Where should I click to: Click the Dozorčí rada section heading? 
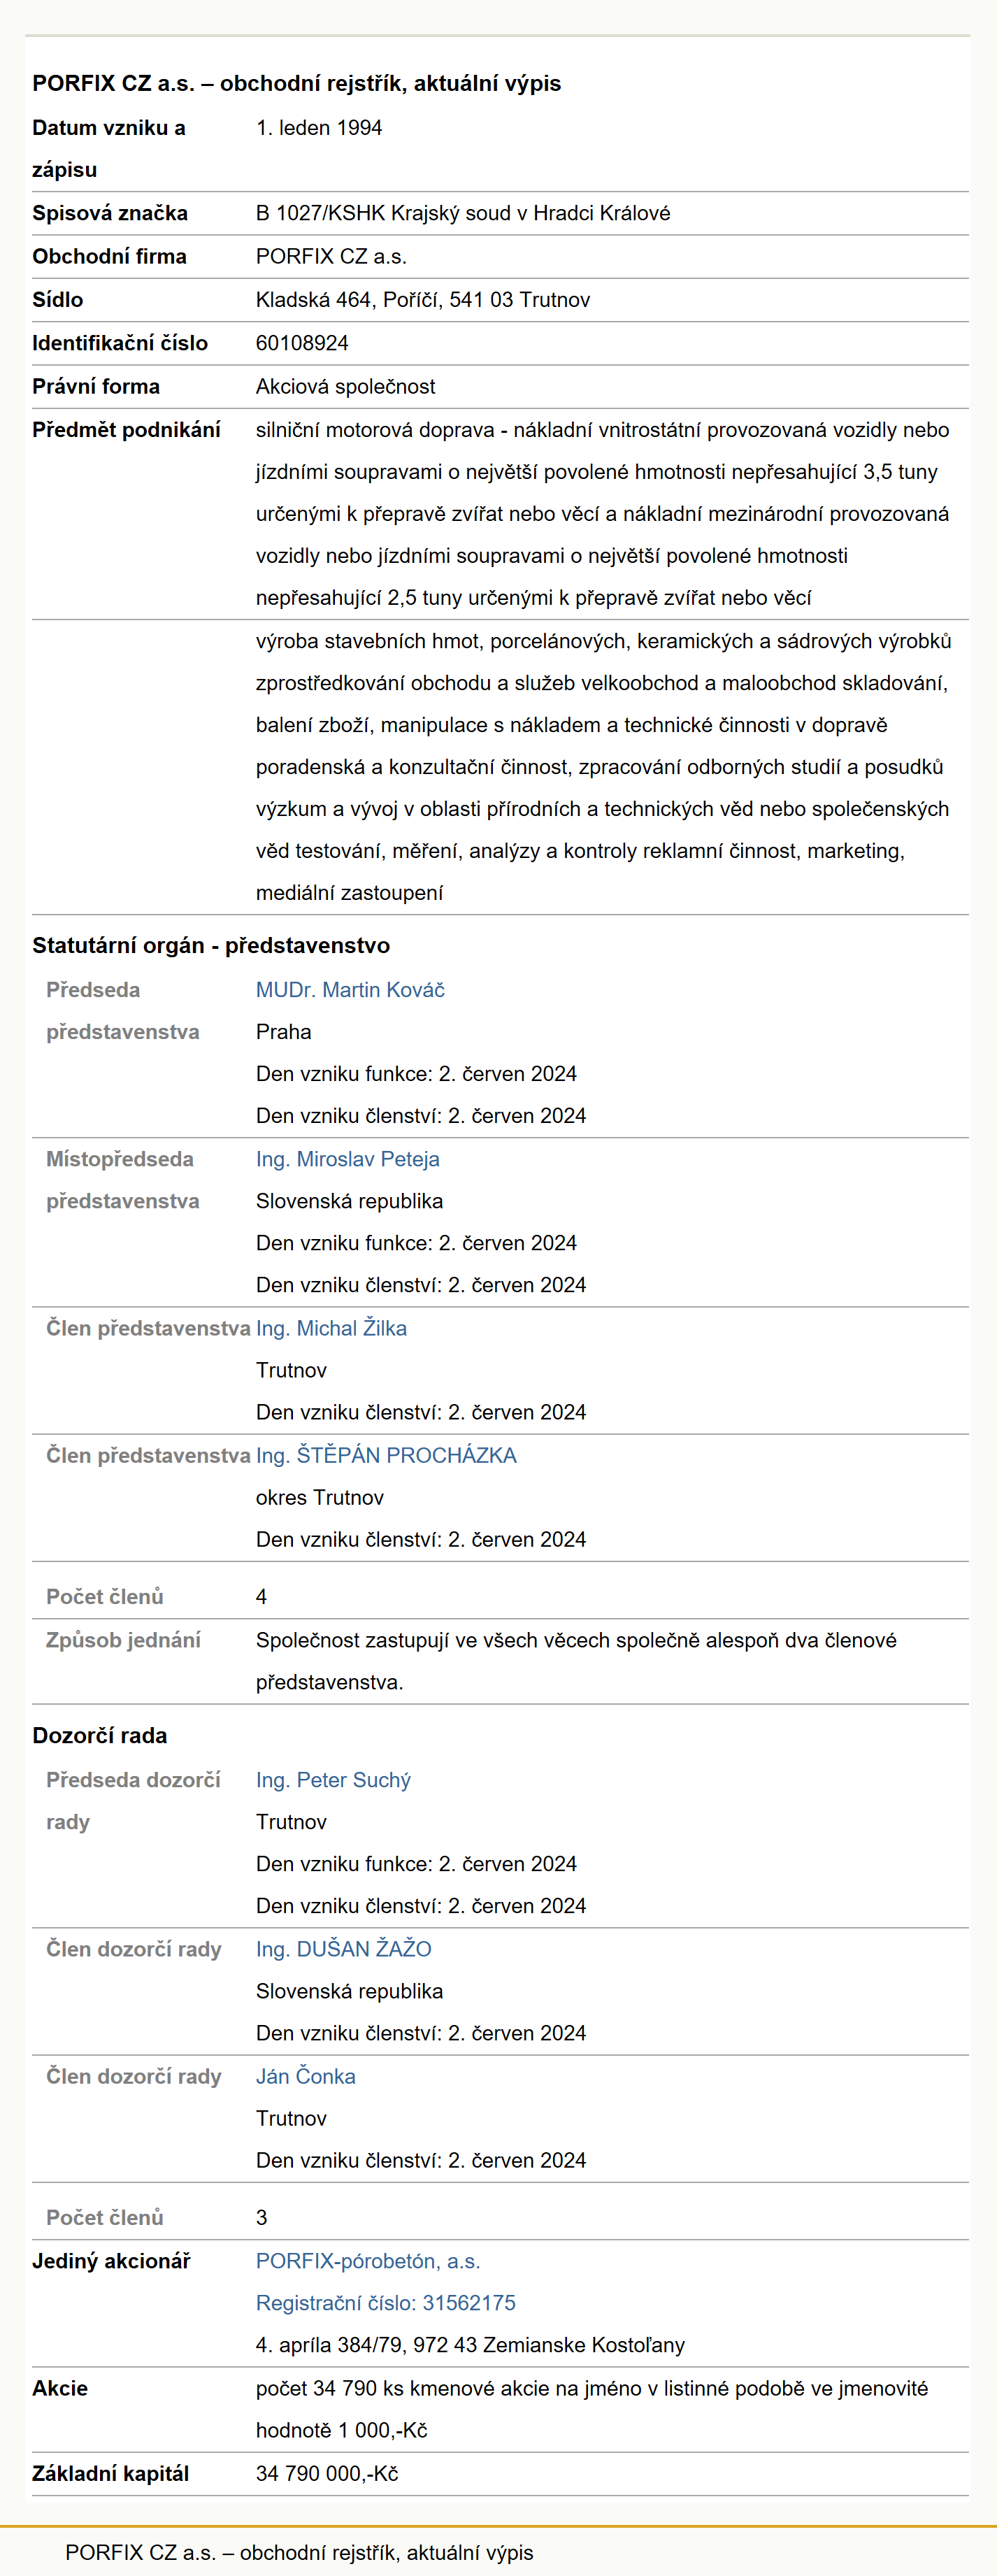pyautogui.click(x=100, y=1736)
